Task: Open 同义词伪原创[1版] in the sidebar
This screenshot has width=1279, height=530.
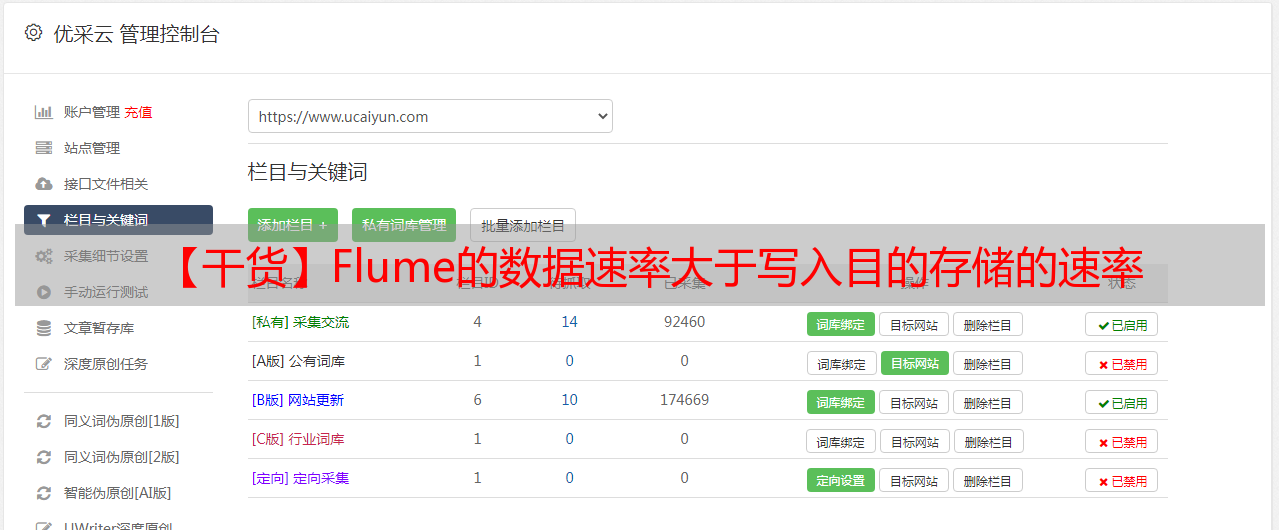Action: tap(122, 421)
